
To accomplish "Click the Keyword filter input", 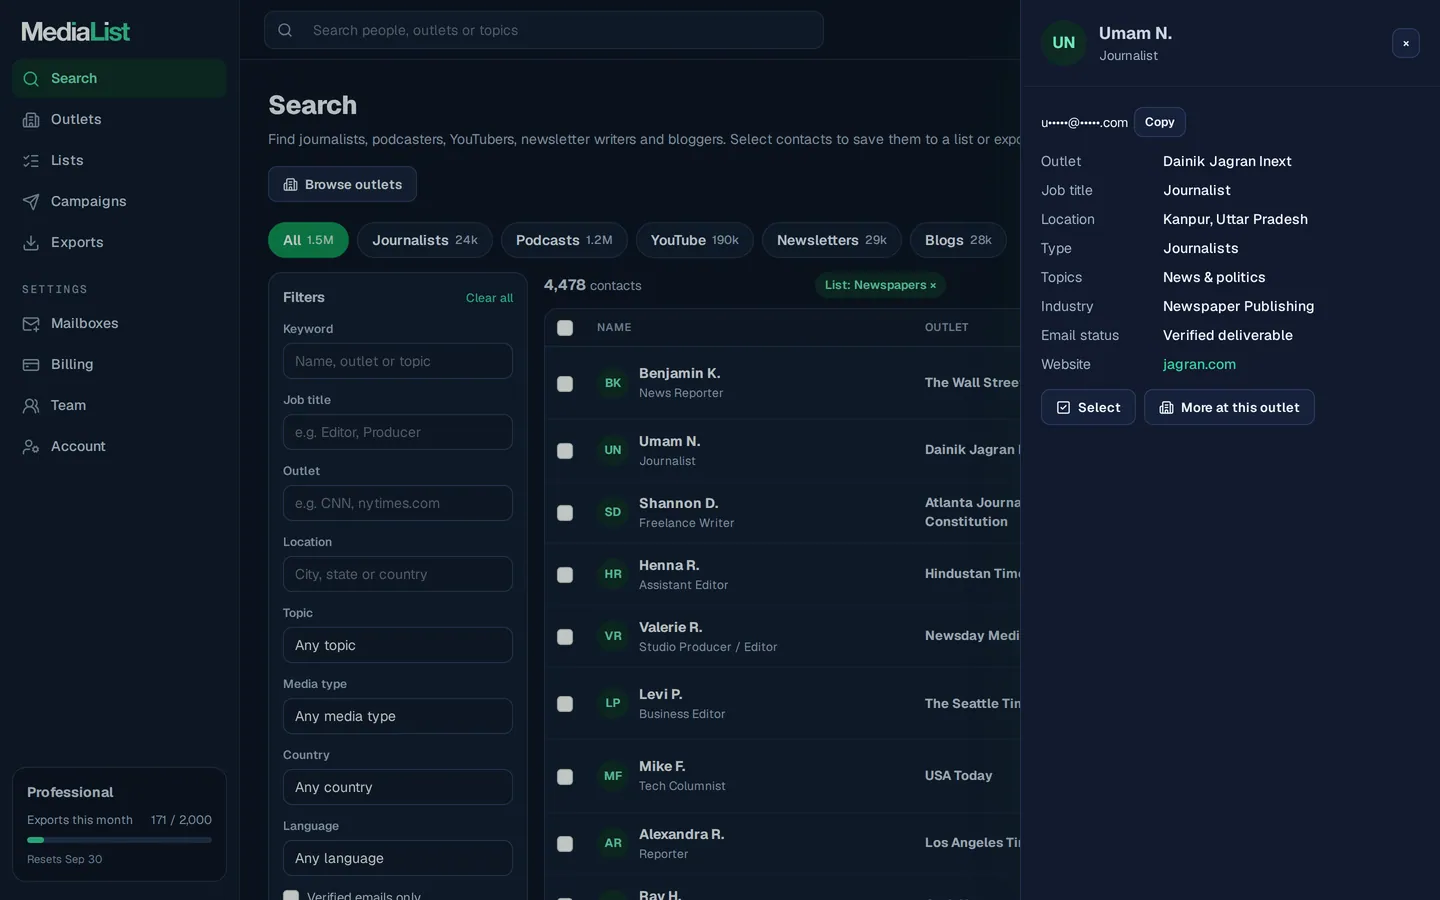I will (398, 361).
